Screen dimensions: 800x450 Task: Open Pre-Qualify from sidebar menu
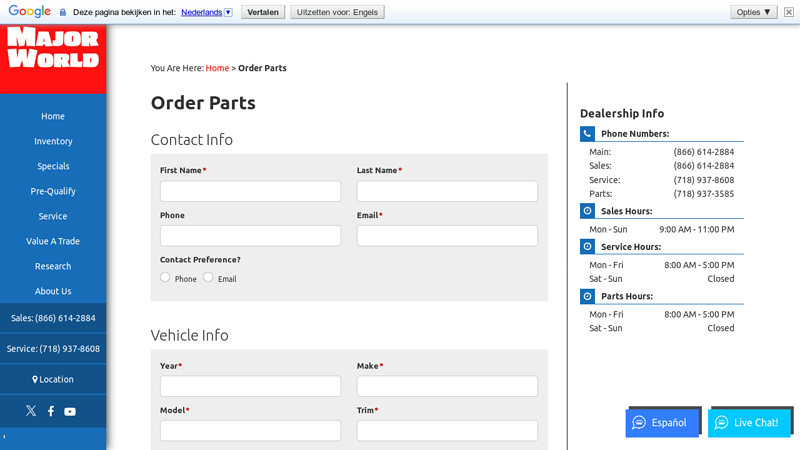53,191
